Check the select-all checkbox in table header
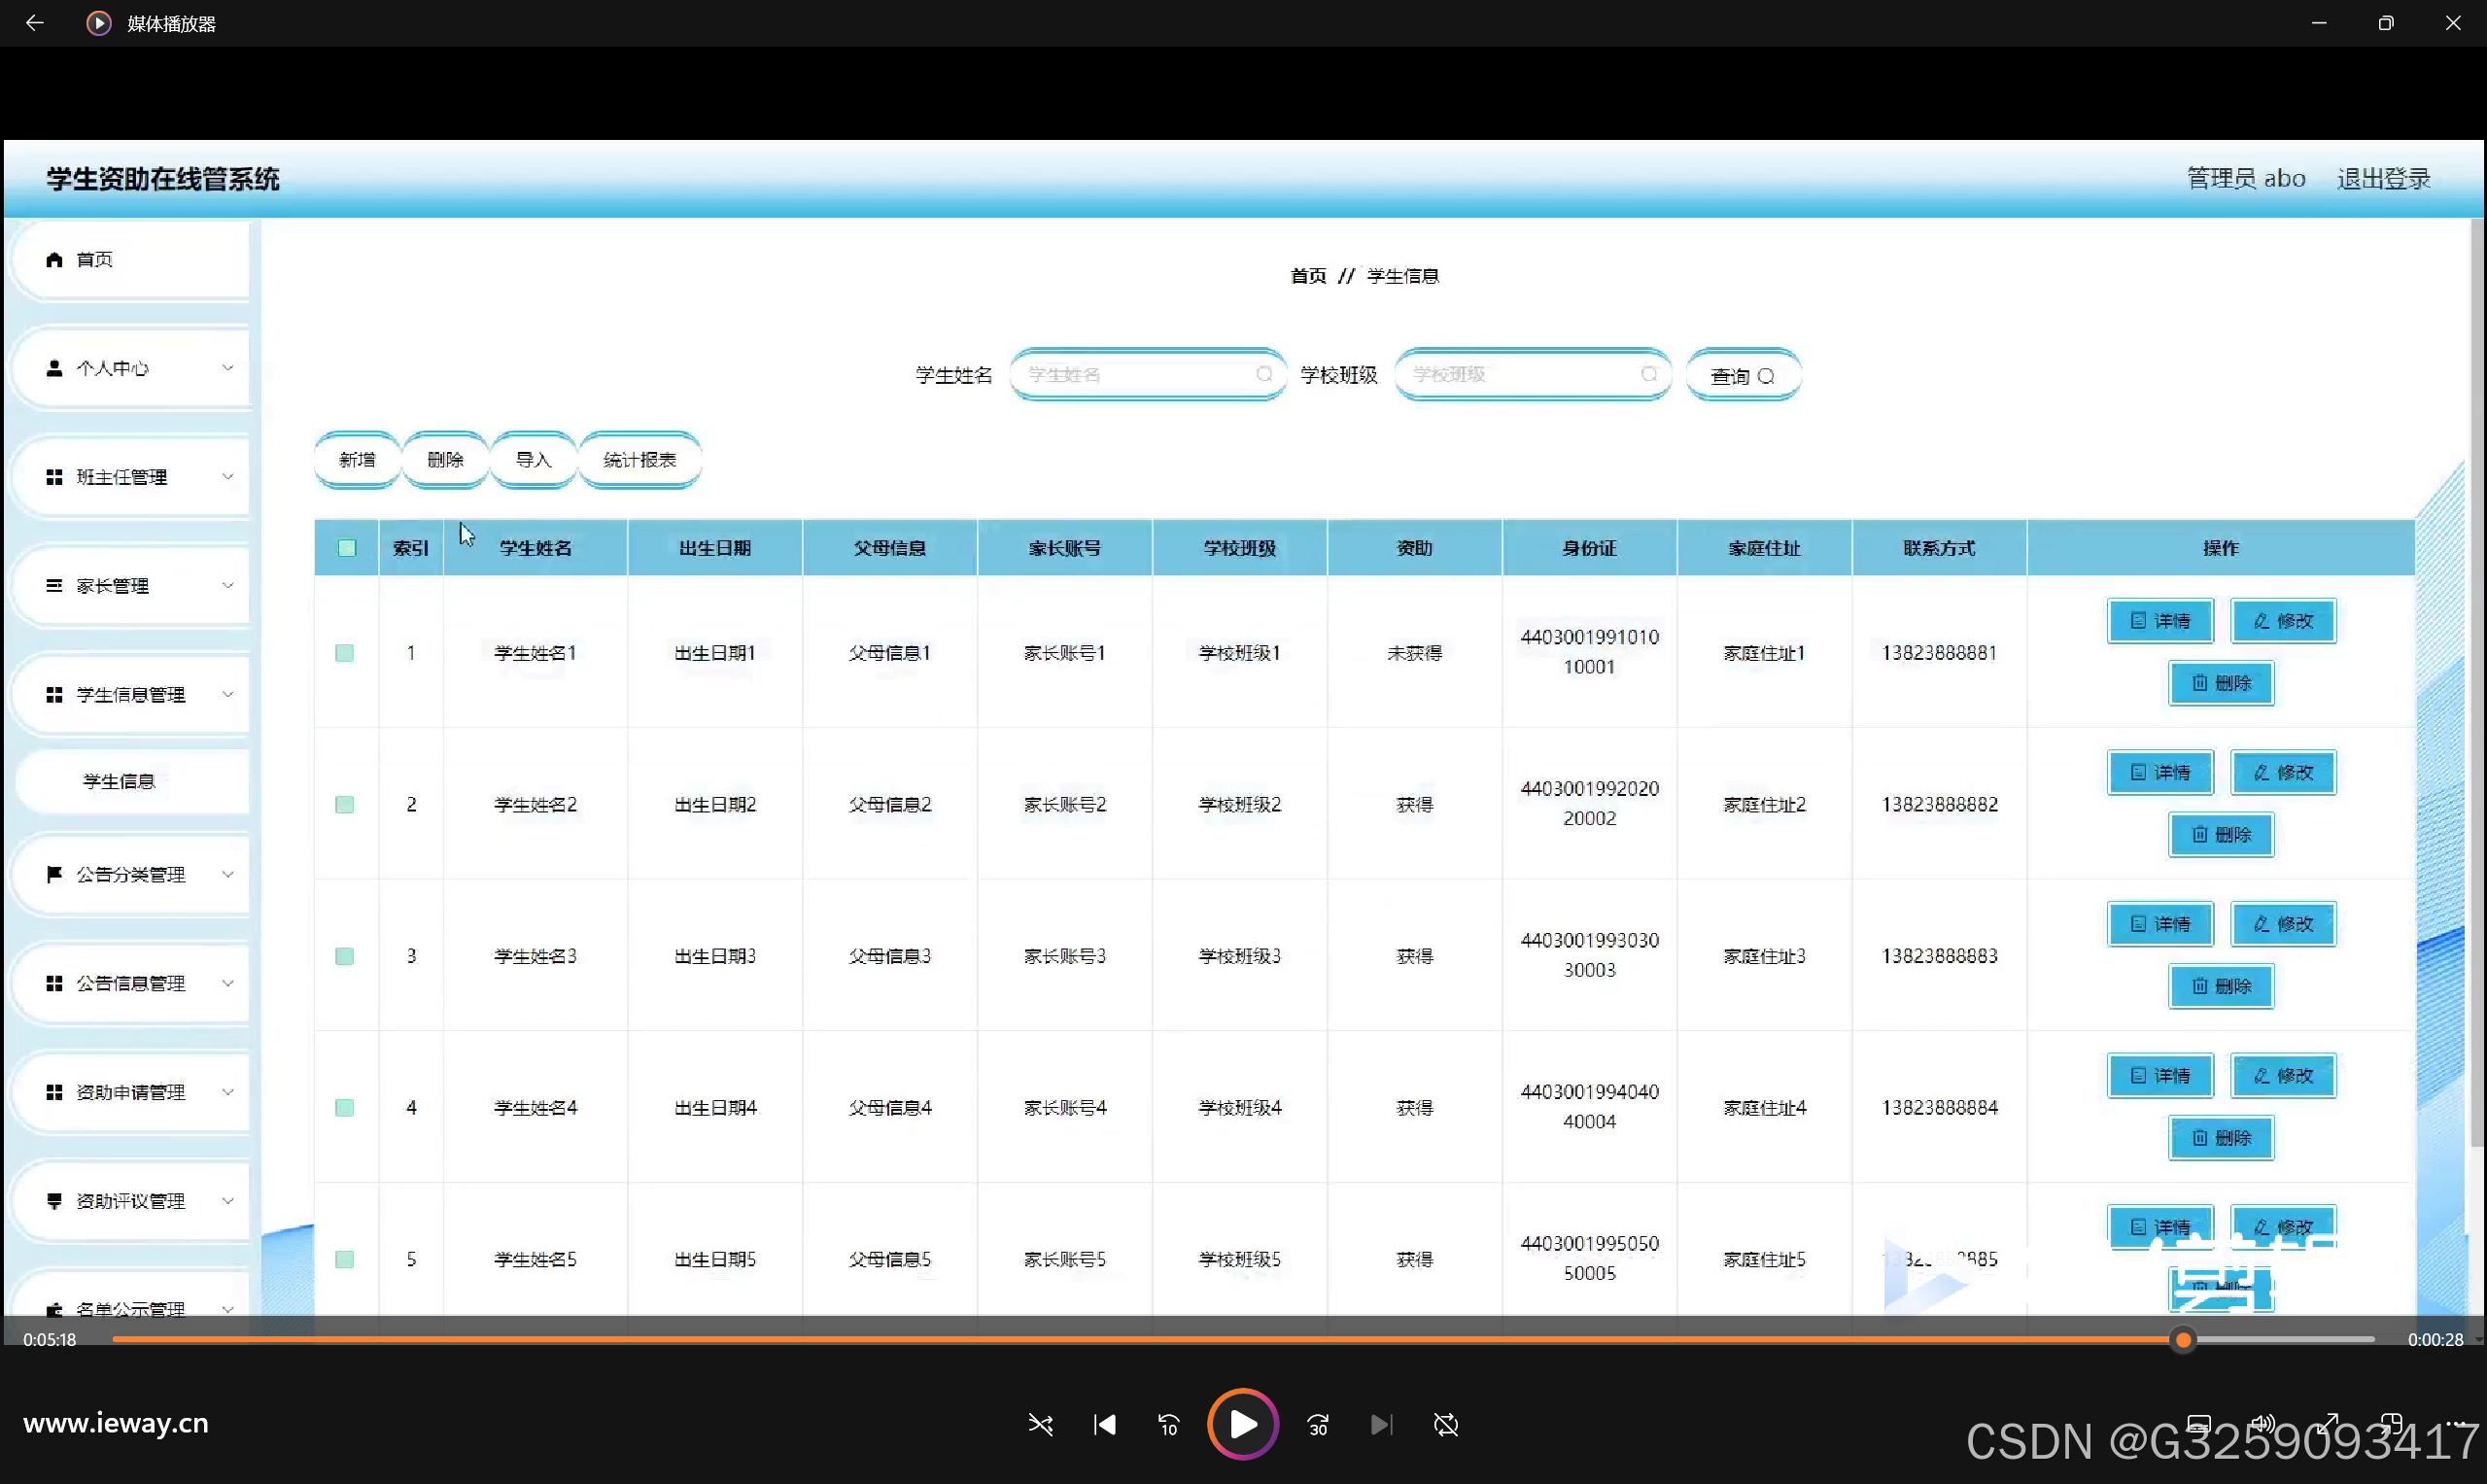 point(347,548)
